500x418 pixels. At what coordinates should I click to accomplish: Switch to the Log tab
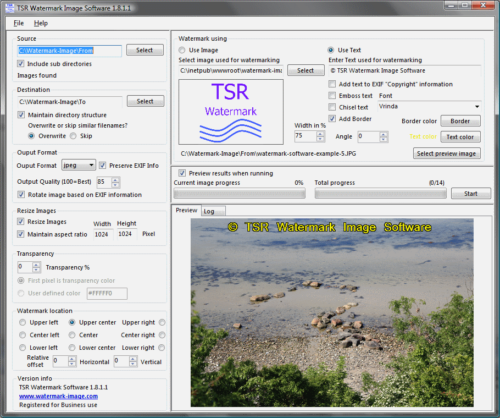pyautogui.click(x=214, y=211)
